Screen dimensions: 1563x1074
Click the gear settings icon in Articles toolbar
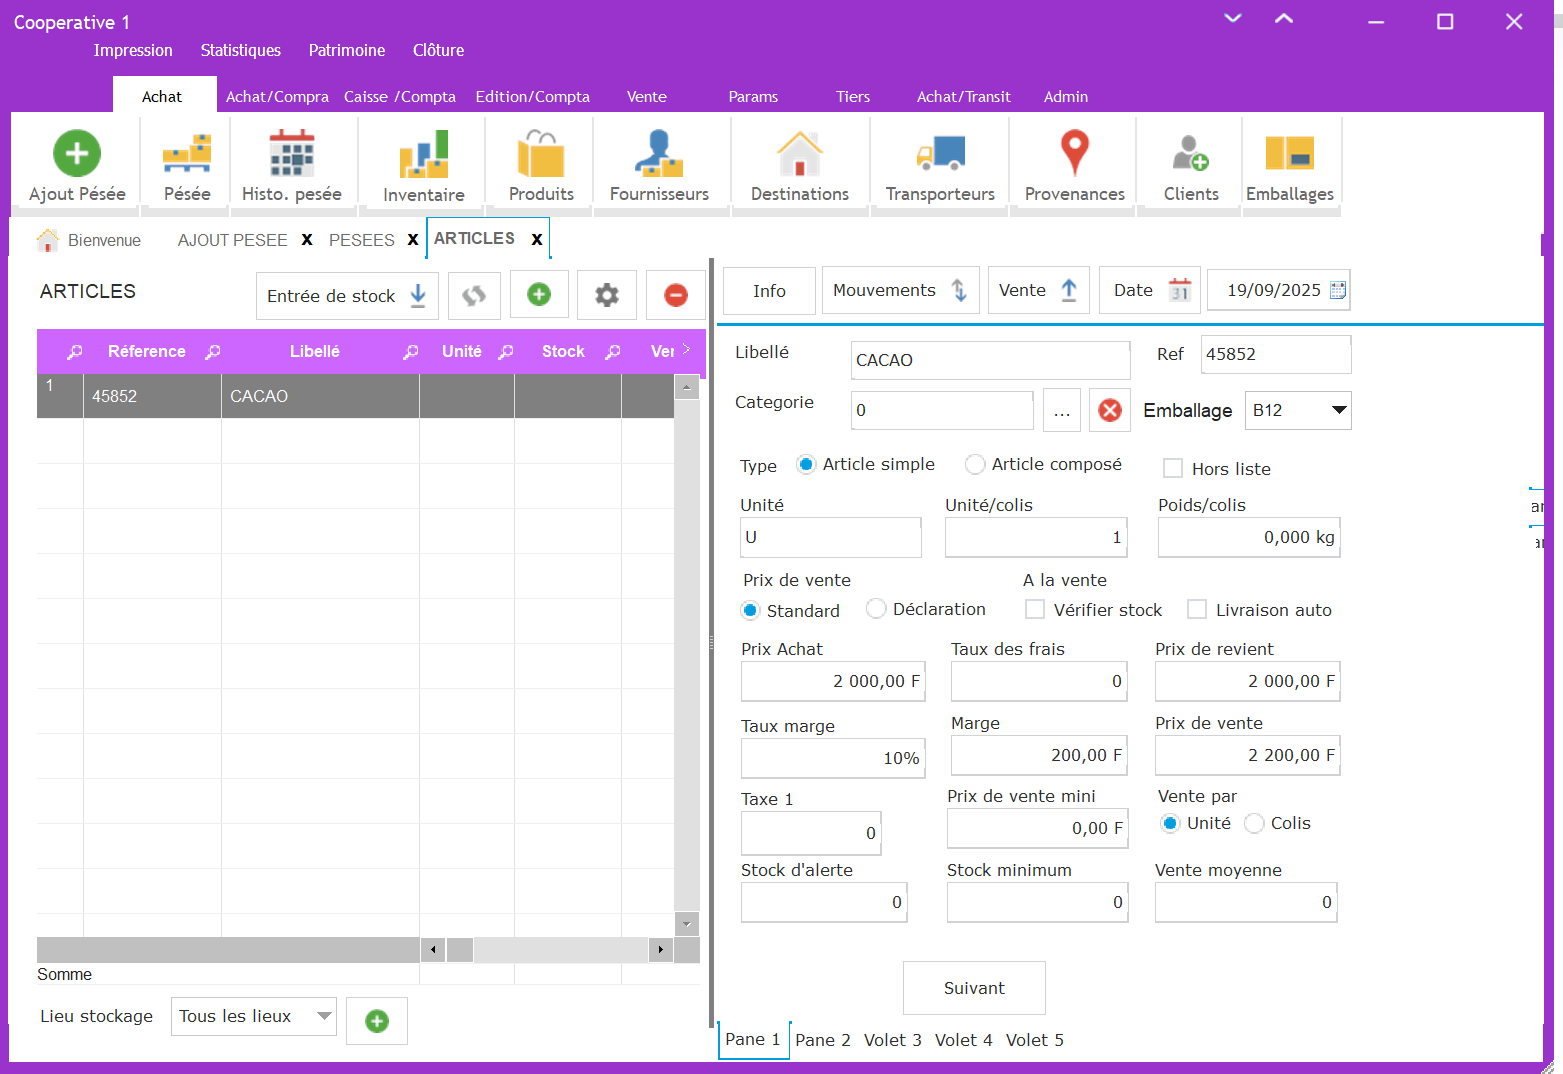point(607,295)
